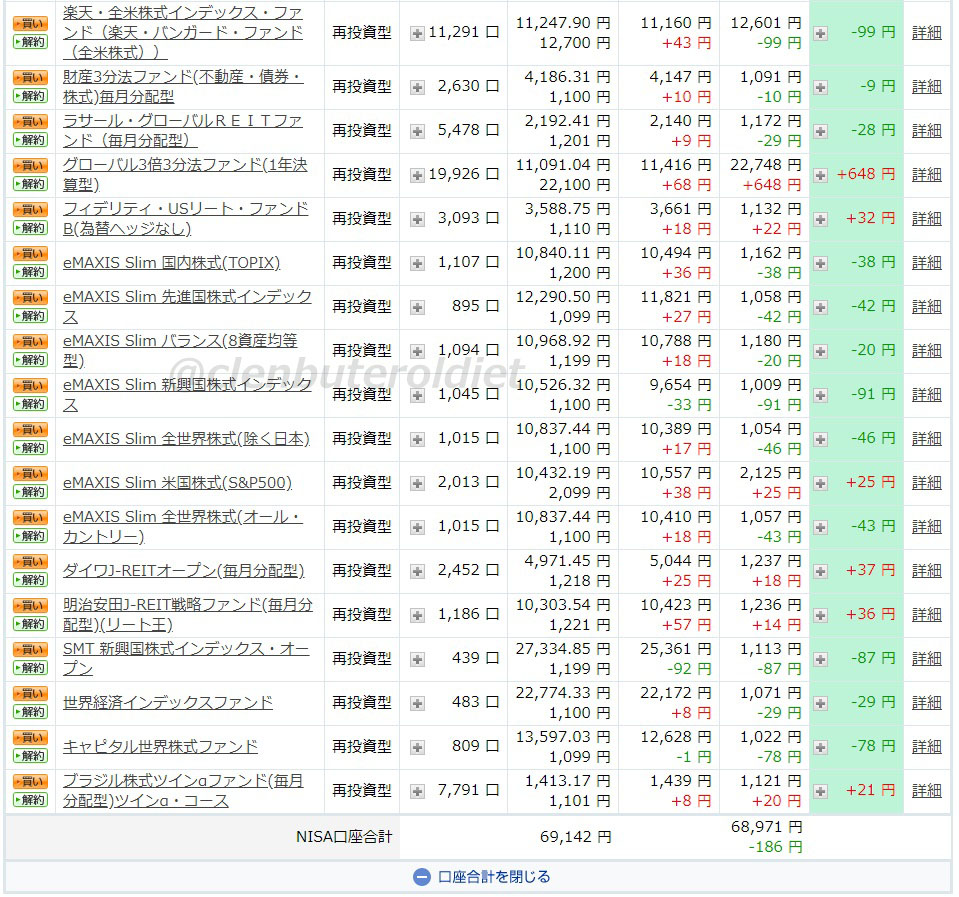The image size is (959, 897).
Task: Click 買い button for 世界経済インデックスファンド
Action: [31, 694]
